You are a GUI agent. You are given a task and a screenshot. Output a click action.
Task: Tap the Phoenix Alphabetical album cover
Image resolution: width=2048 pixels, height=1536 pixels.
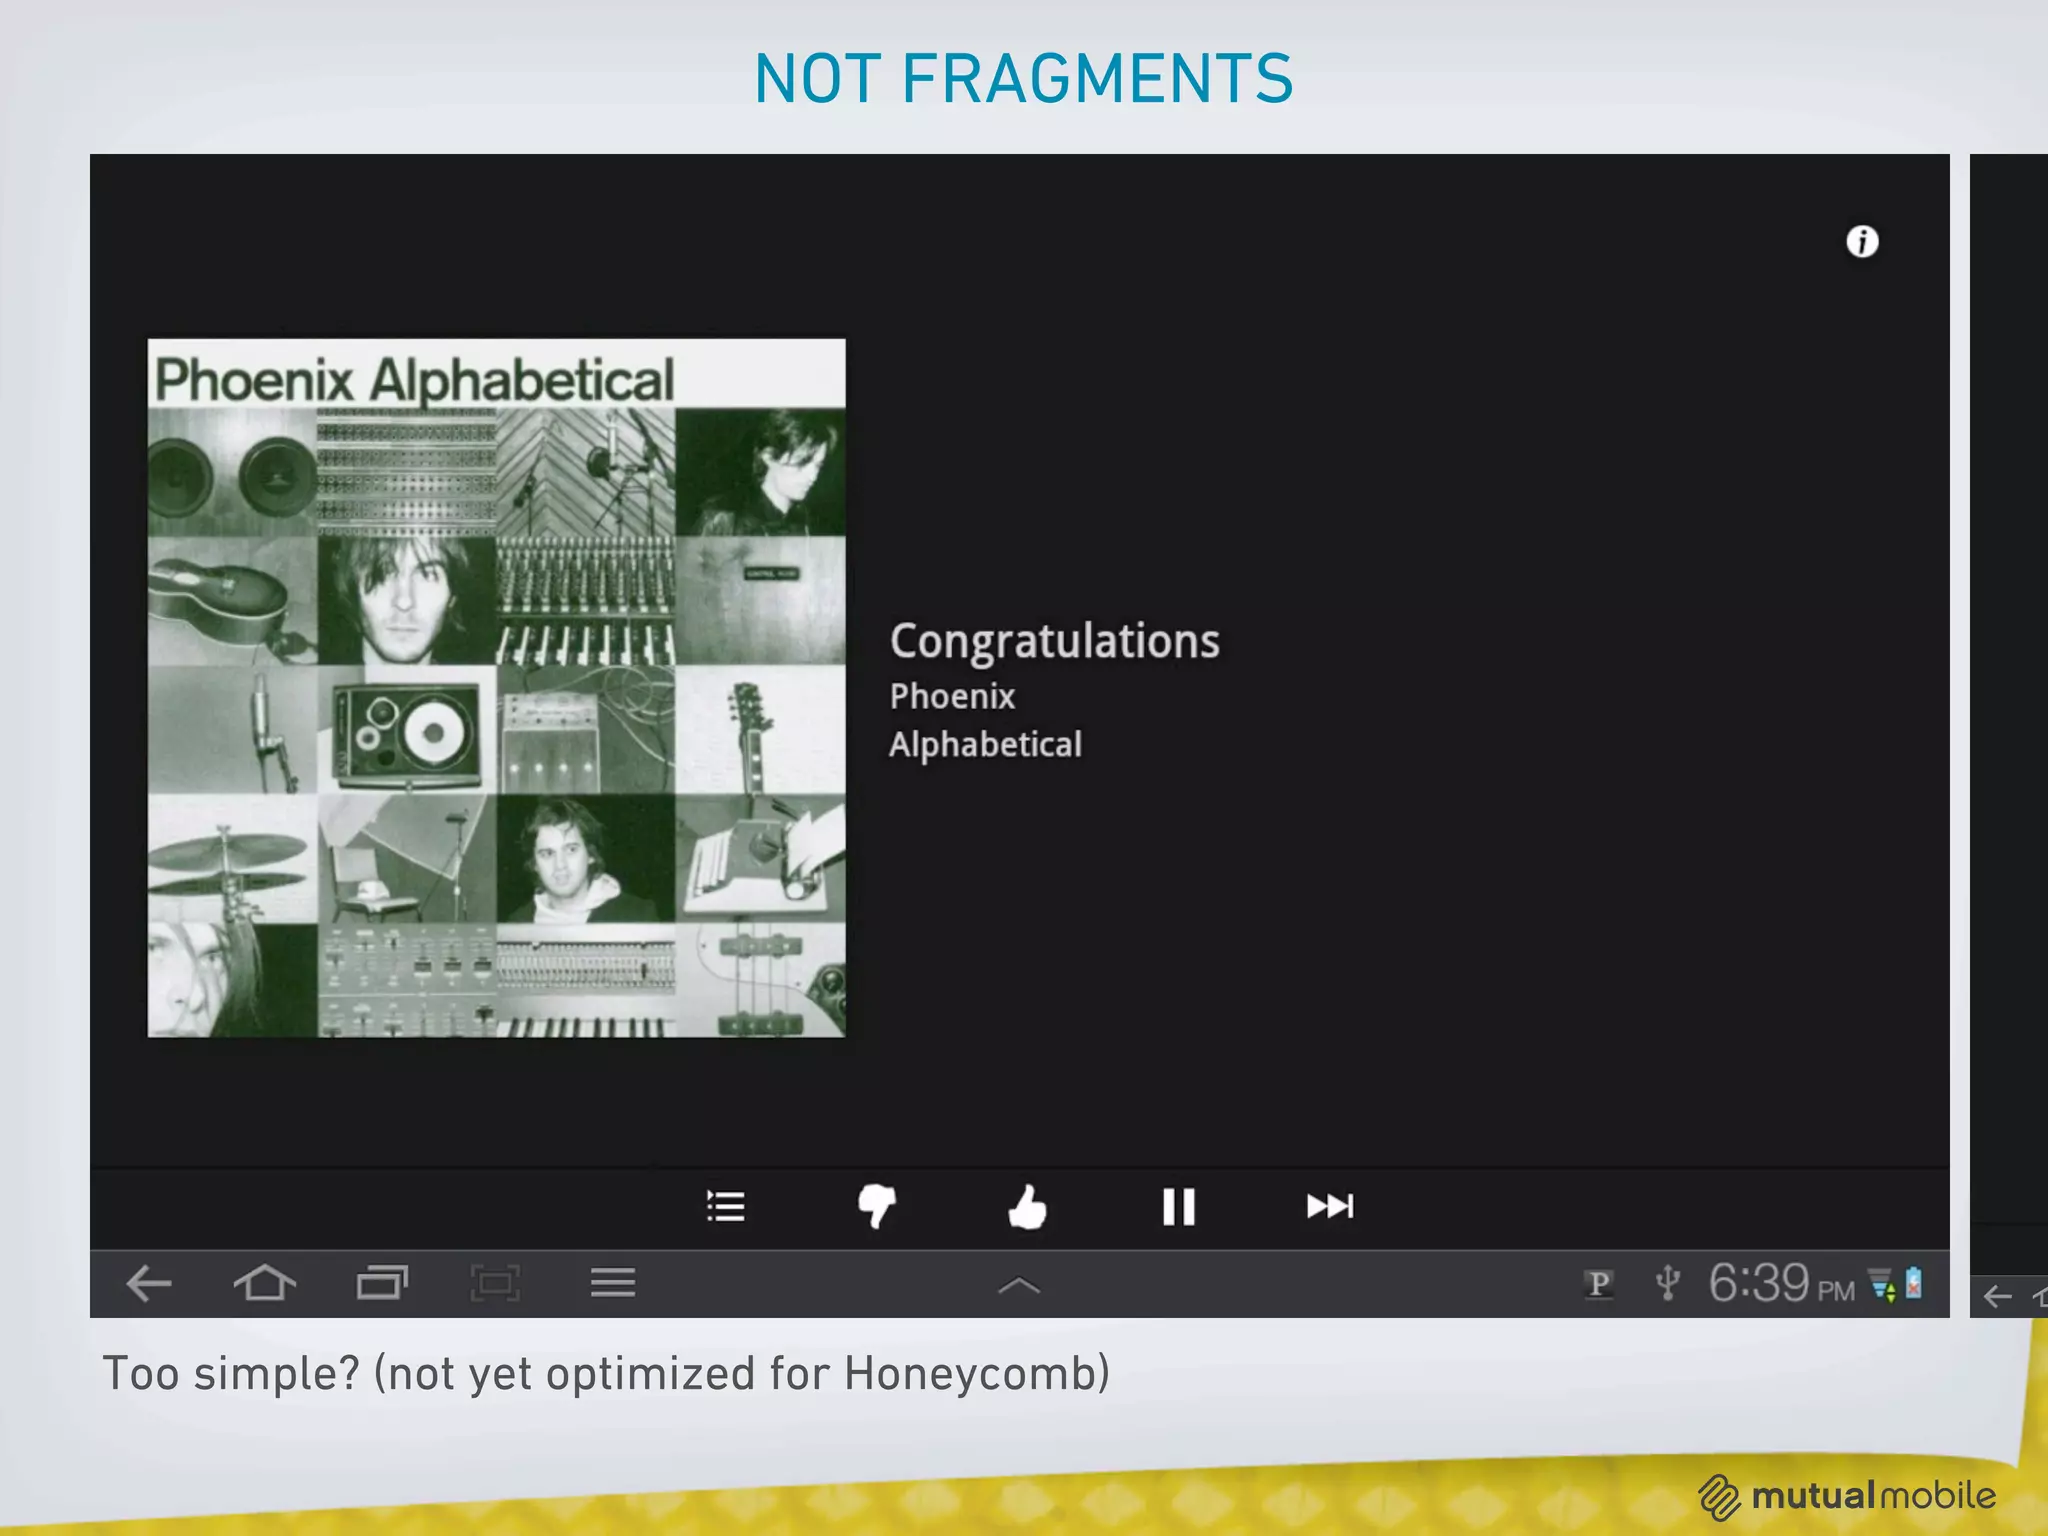[497, 688]
